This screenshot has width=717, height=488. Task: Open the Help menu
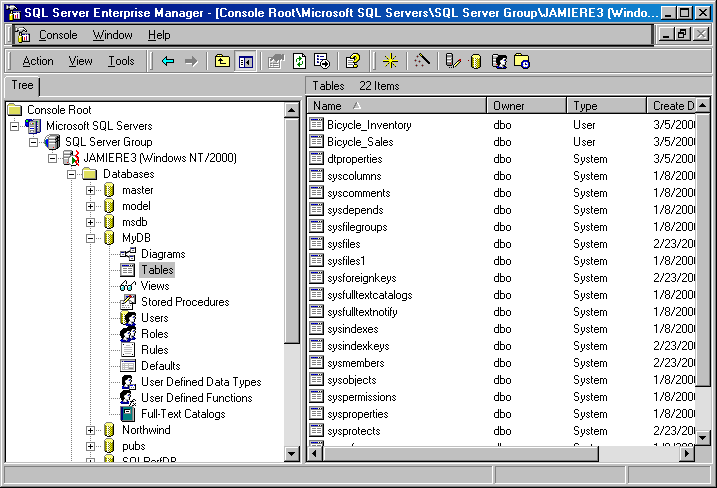(159, 35)
